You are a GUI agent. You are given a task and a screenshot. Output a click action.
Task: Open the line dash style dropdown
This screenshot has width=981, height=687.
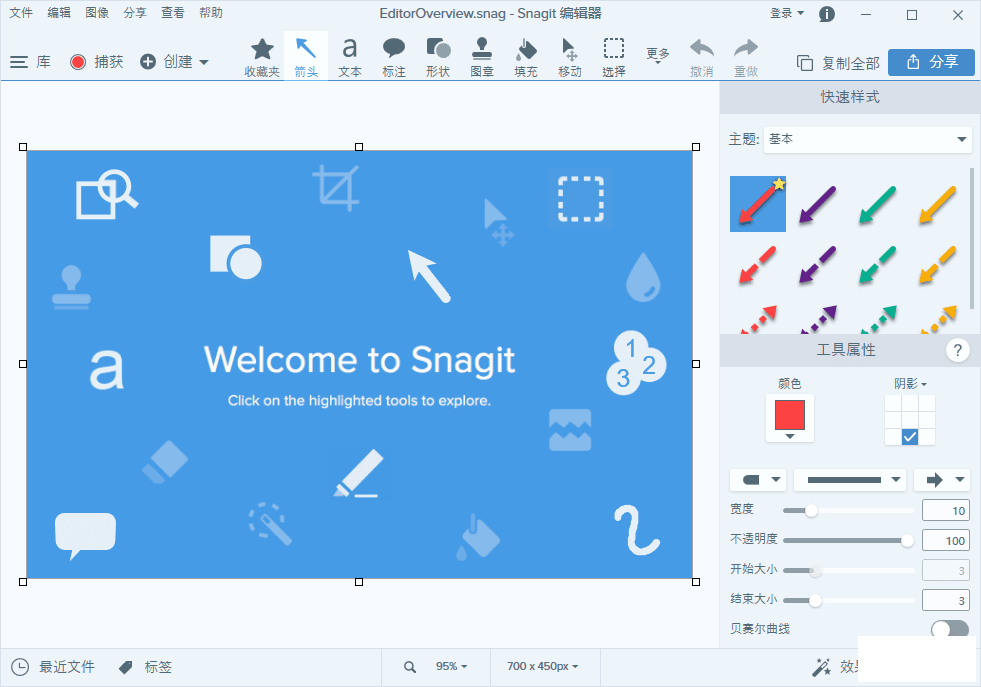pos(850,480)
